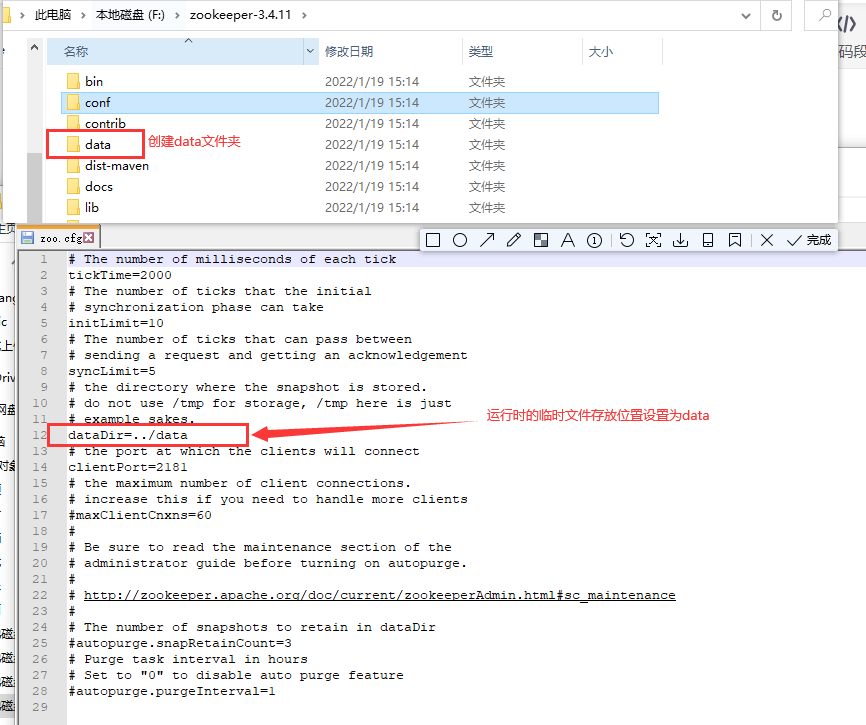866x725 pixels.
Task: Click the initLimit=10 line
Action: 116,323
